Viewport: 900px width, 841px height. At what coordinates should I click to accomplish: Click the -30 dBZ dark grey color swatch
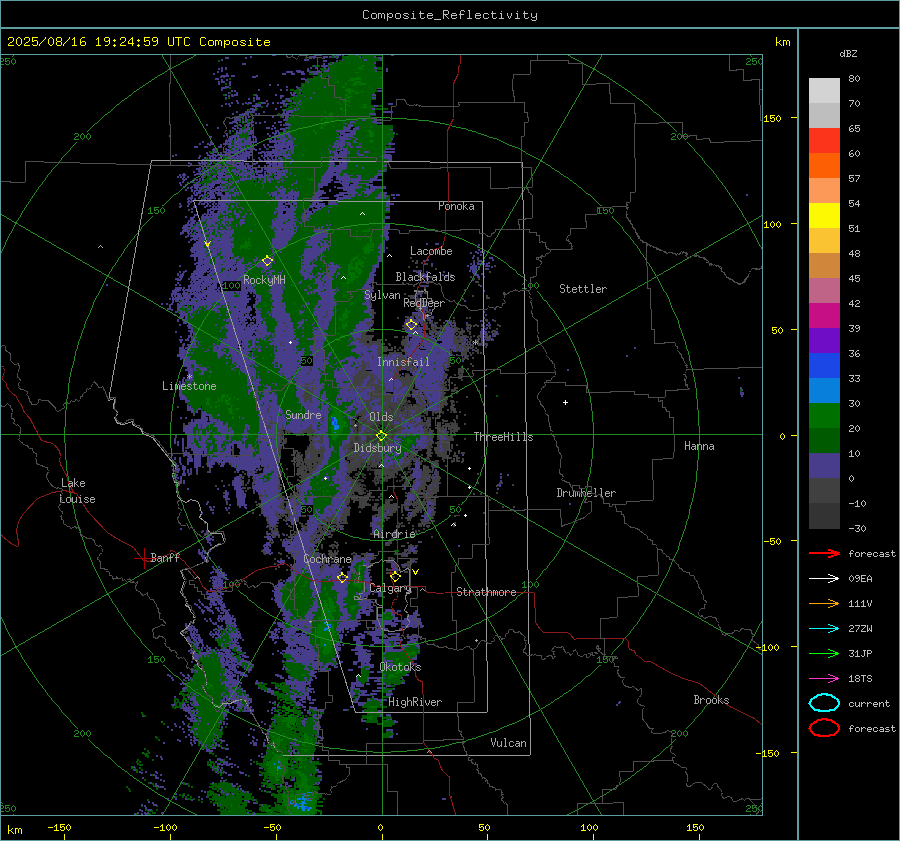[x=824, y=515]
